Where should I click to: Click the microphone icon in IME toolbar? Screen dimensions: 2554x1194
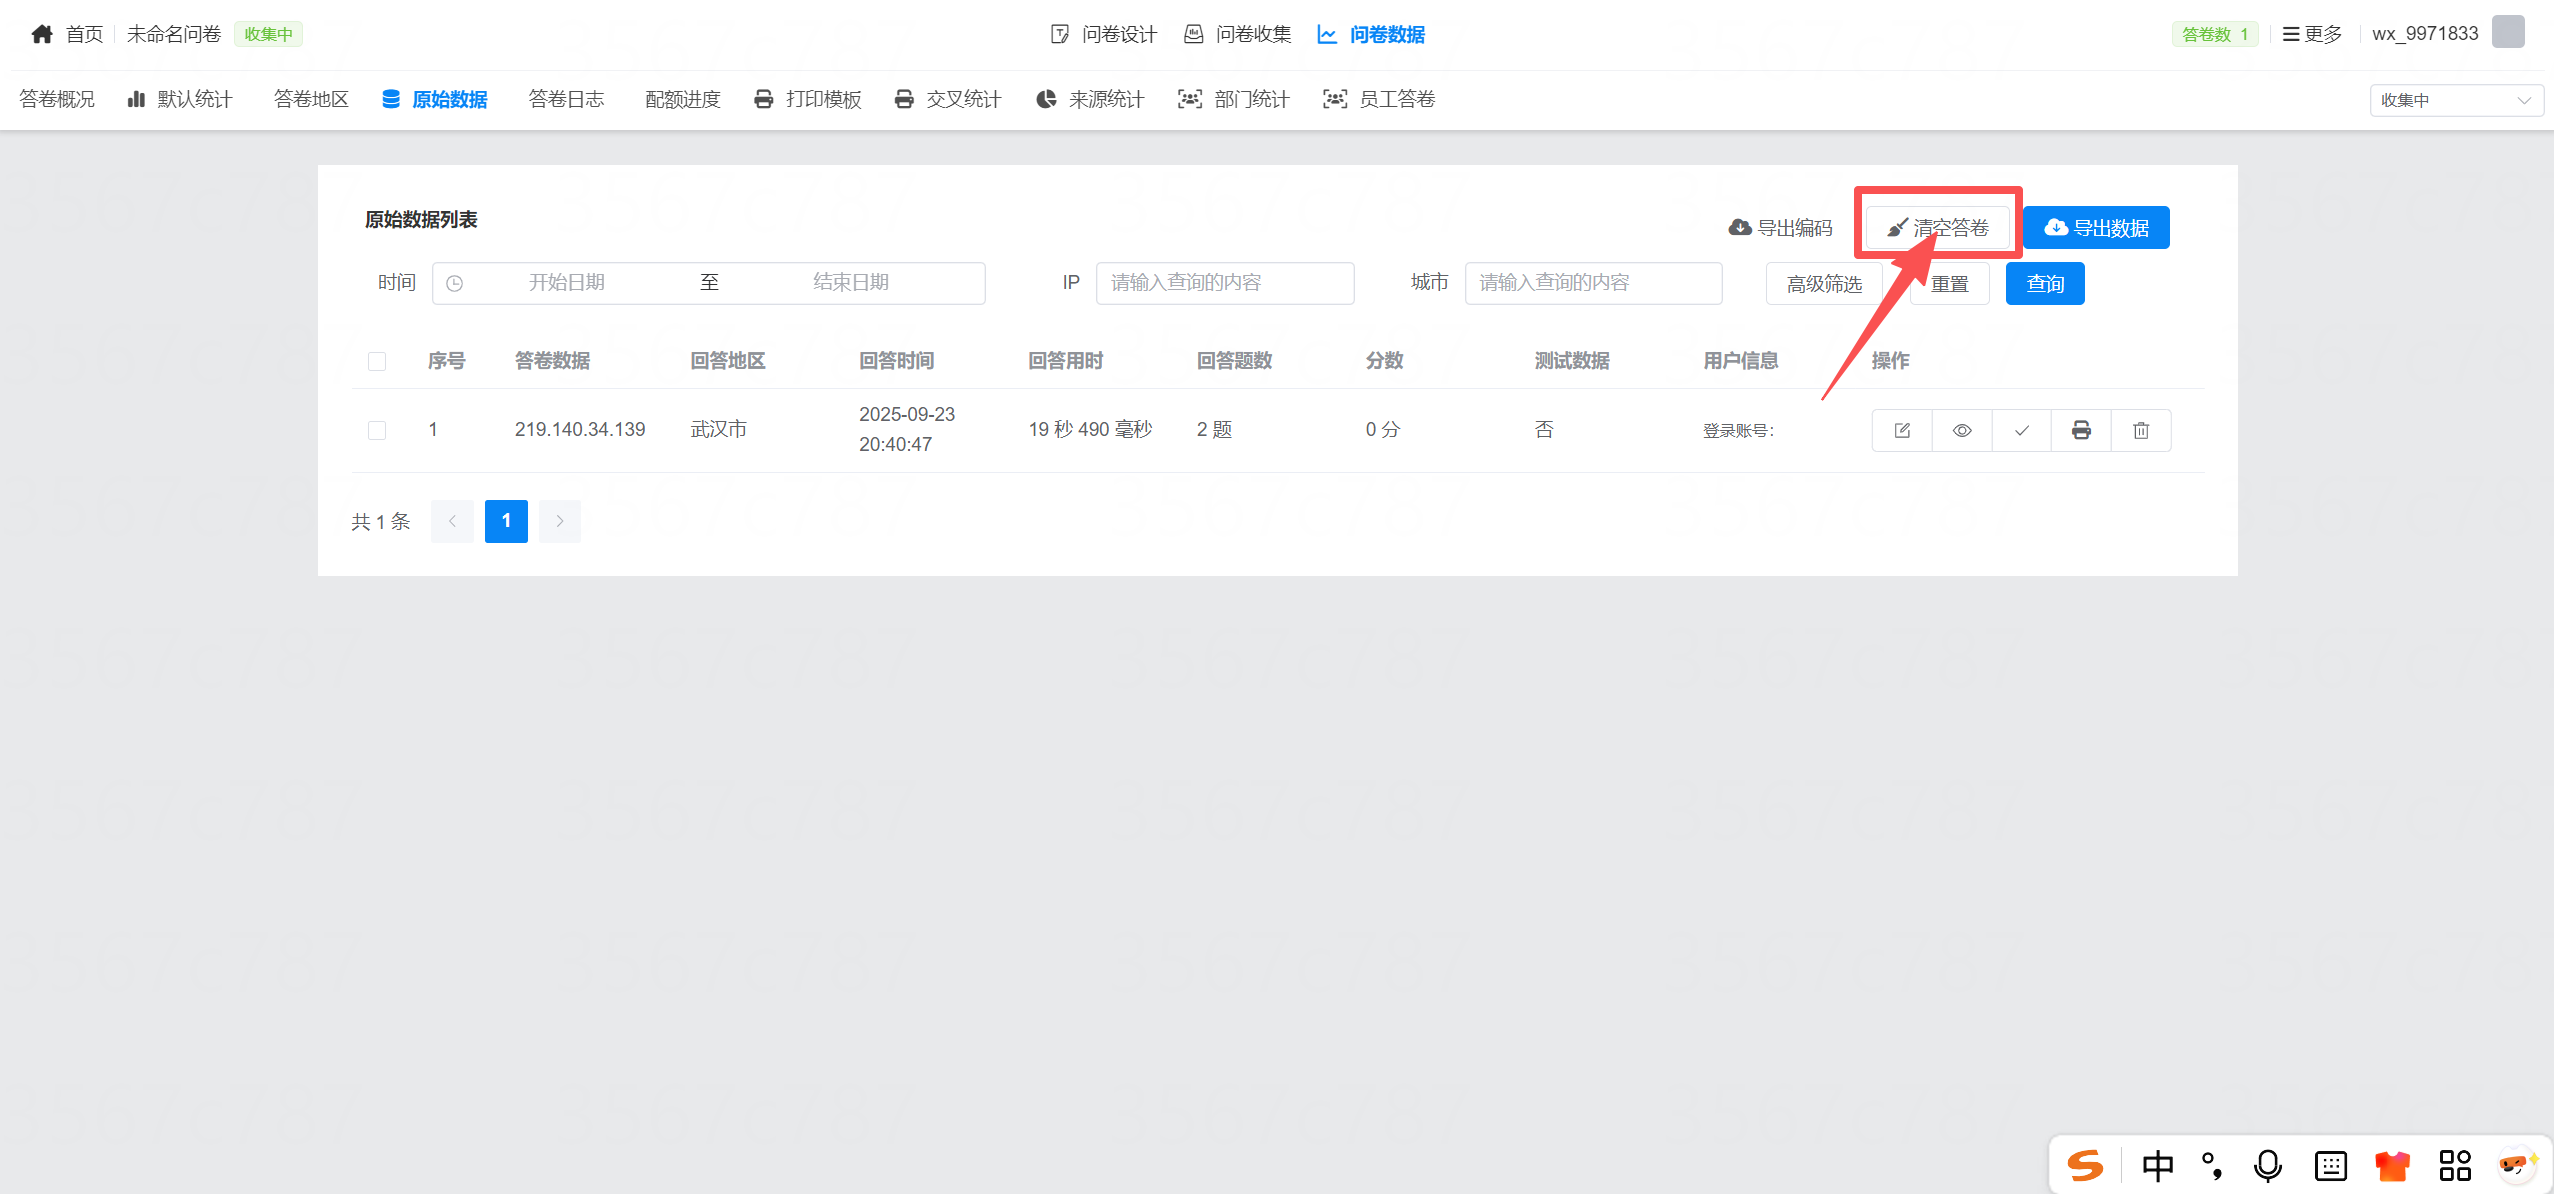2267,1165
